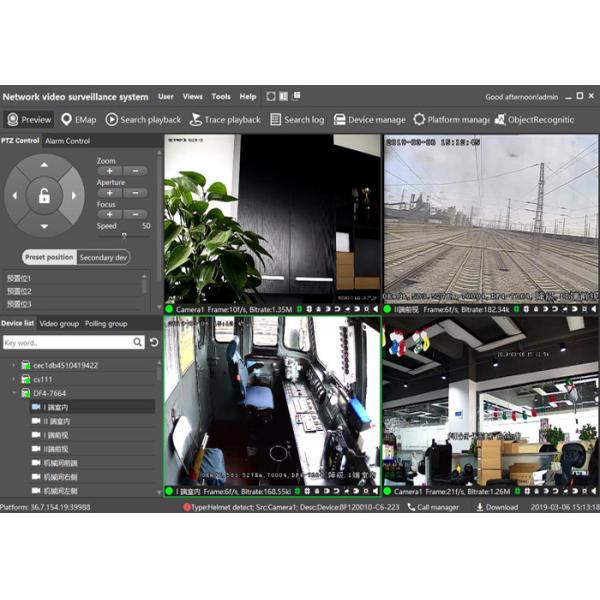Click the third icon right of Help
The width and height of the screenshot is (600, 600).
point(296,96)
